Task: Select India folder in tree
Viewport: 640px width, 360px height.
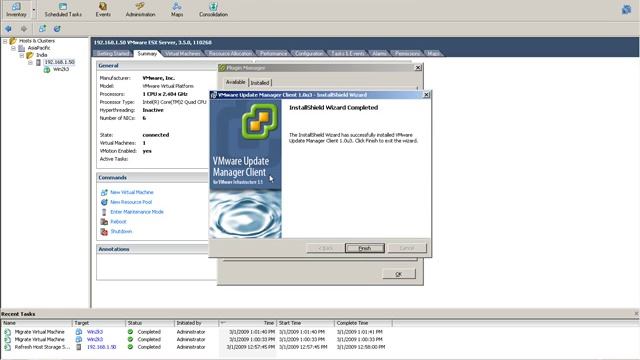Action: pyautogui.click(x=42, y=55)
